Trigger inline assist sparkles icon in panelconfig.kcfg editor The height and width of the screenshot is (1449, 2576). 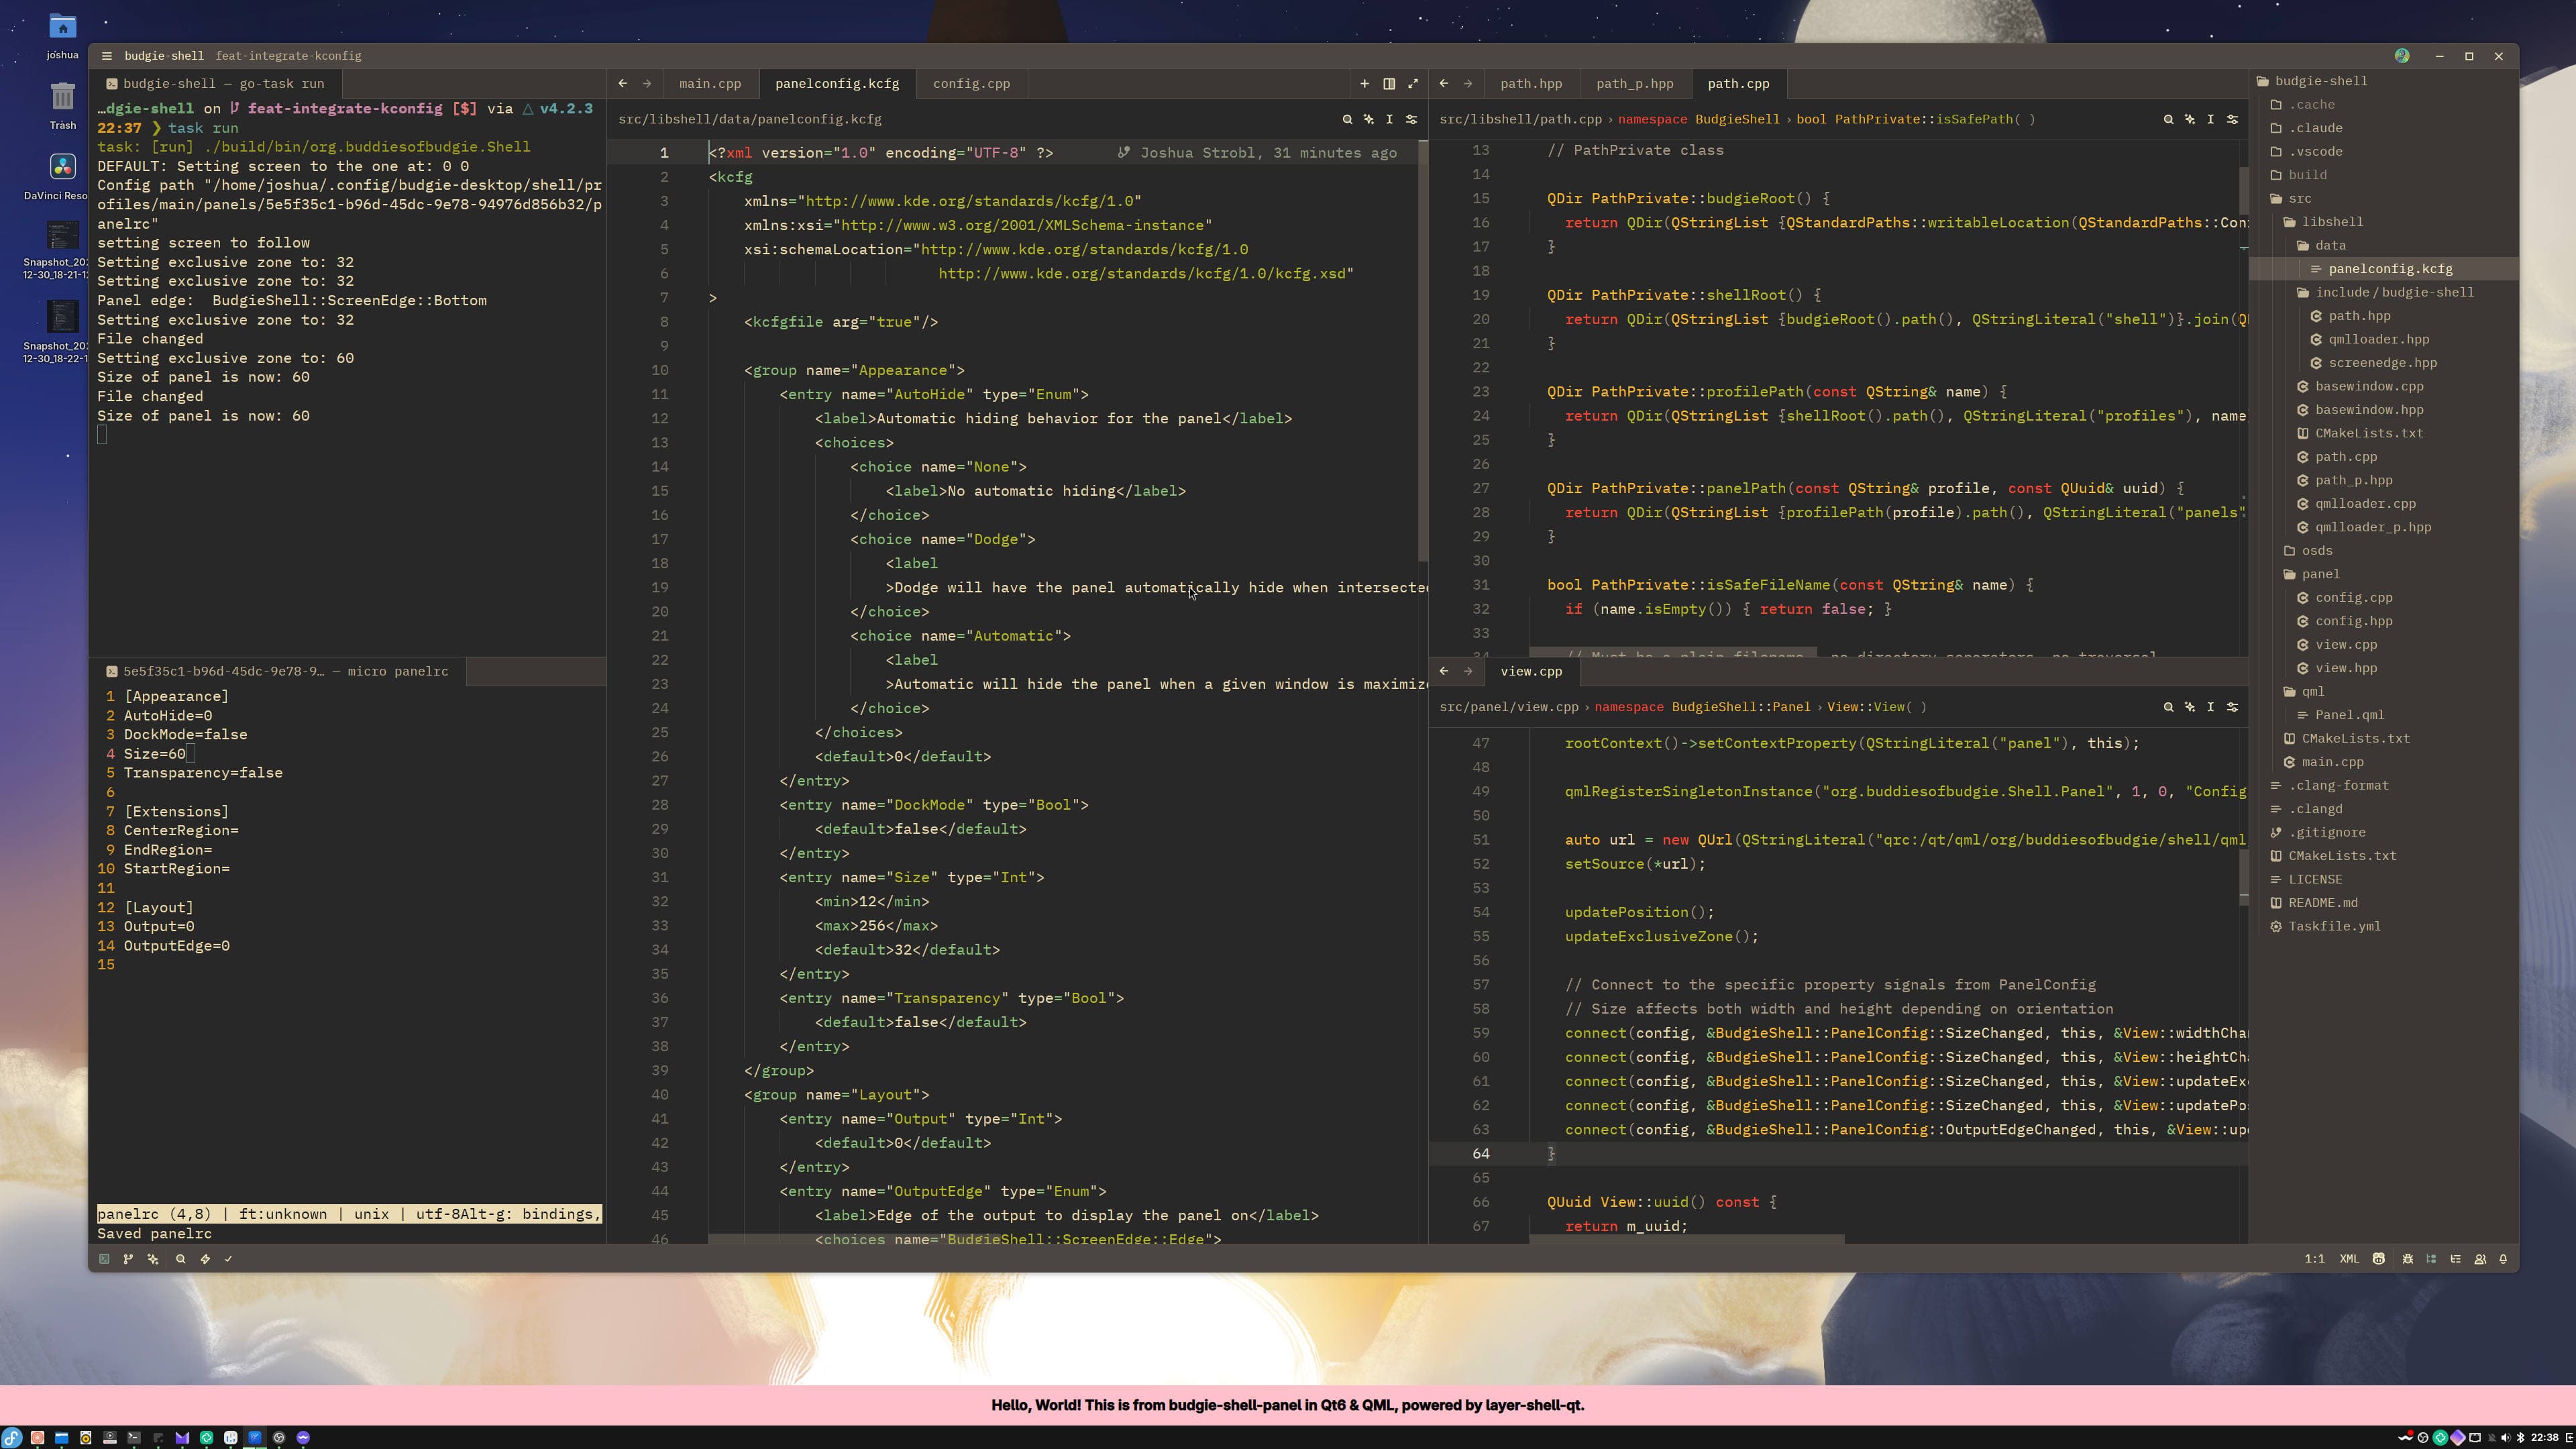1368,119
